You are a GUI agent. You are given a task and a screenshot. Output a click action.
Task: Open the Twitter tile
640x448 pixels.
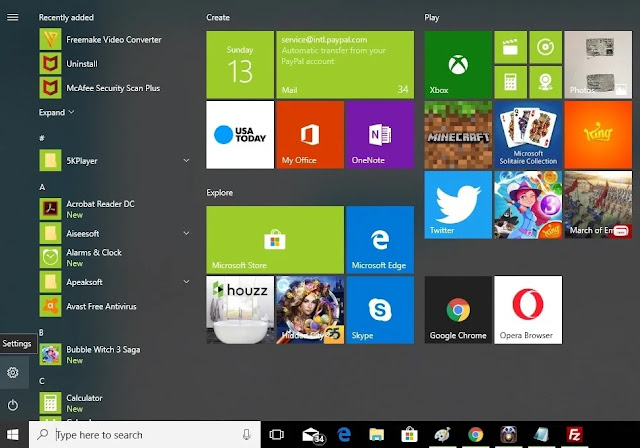[x=458, y=204]
